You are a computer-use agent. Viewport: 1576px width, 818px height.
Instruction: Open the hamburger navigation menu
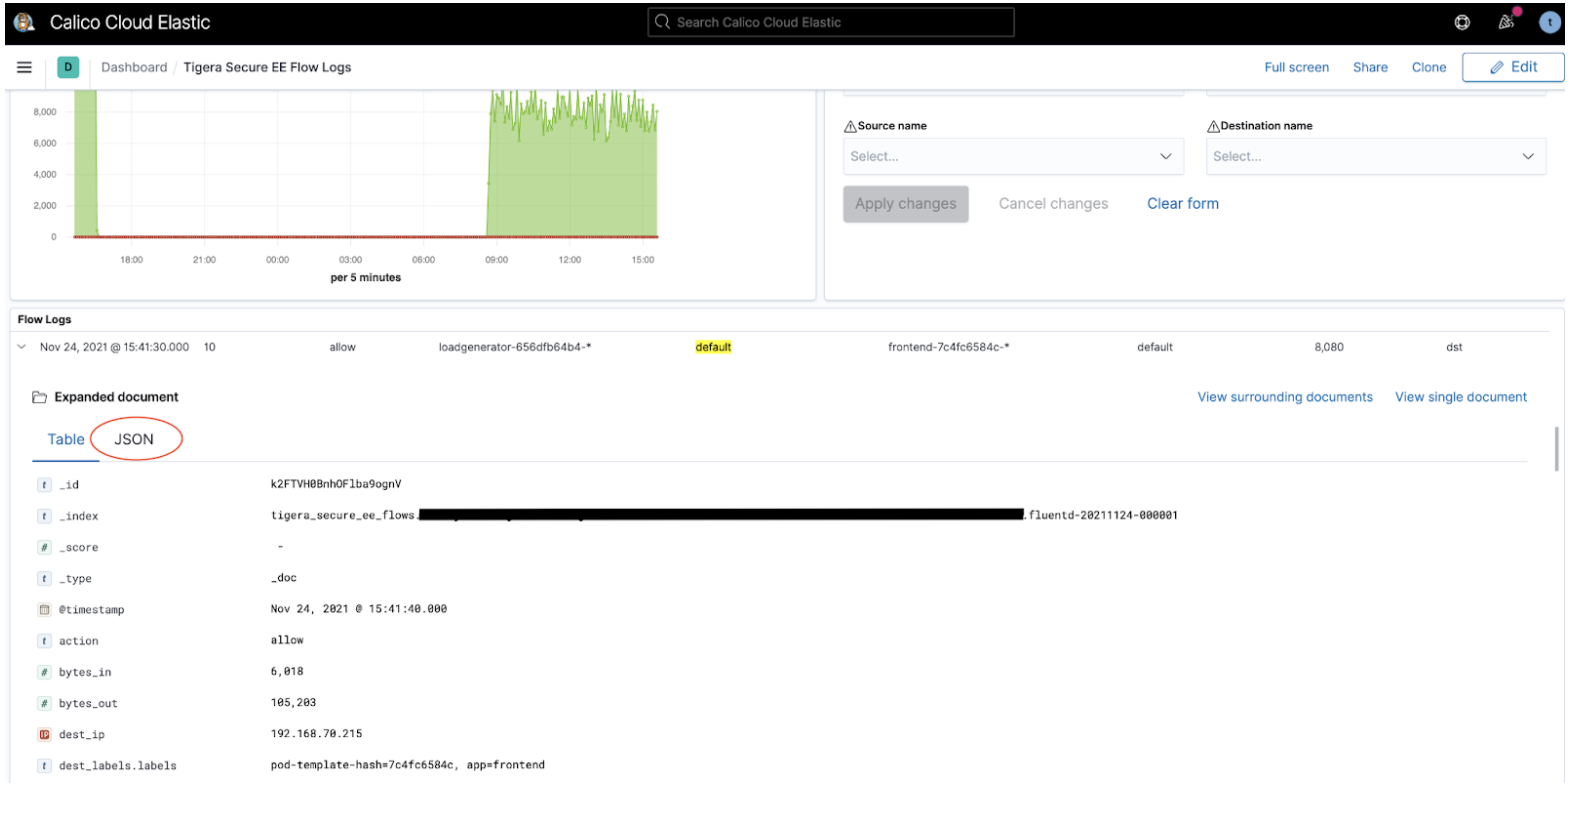[24, 67]
